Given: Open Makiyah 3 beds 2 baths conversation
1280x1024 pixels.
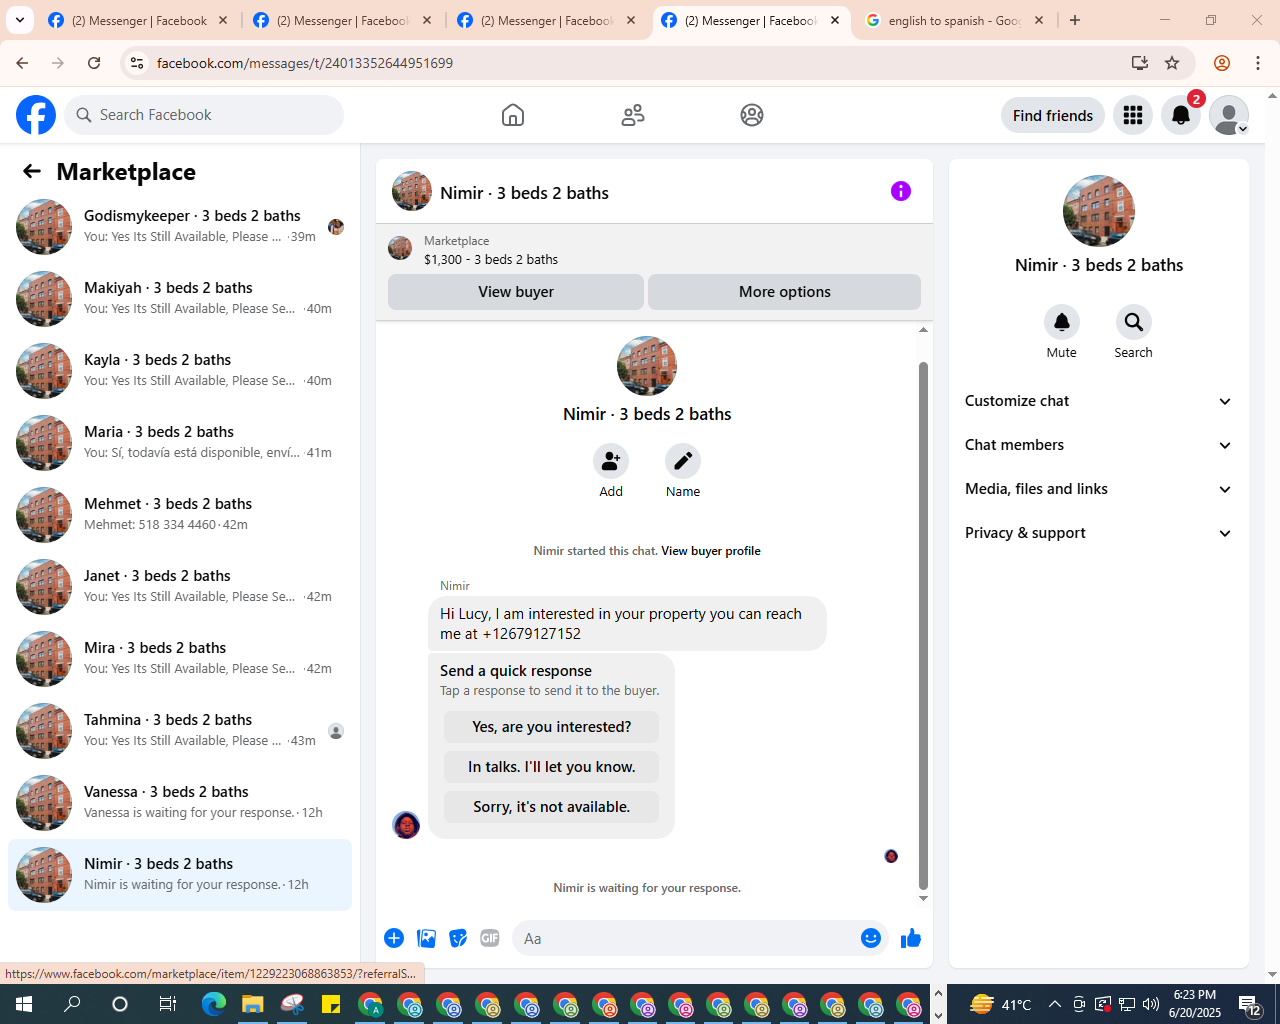Looking at the screenshot, I should (x=180, y=299).
